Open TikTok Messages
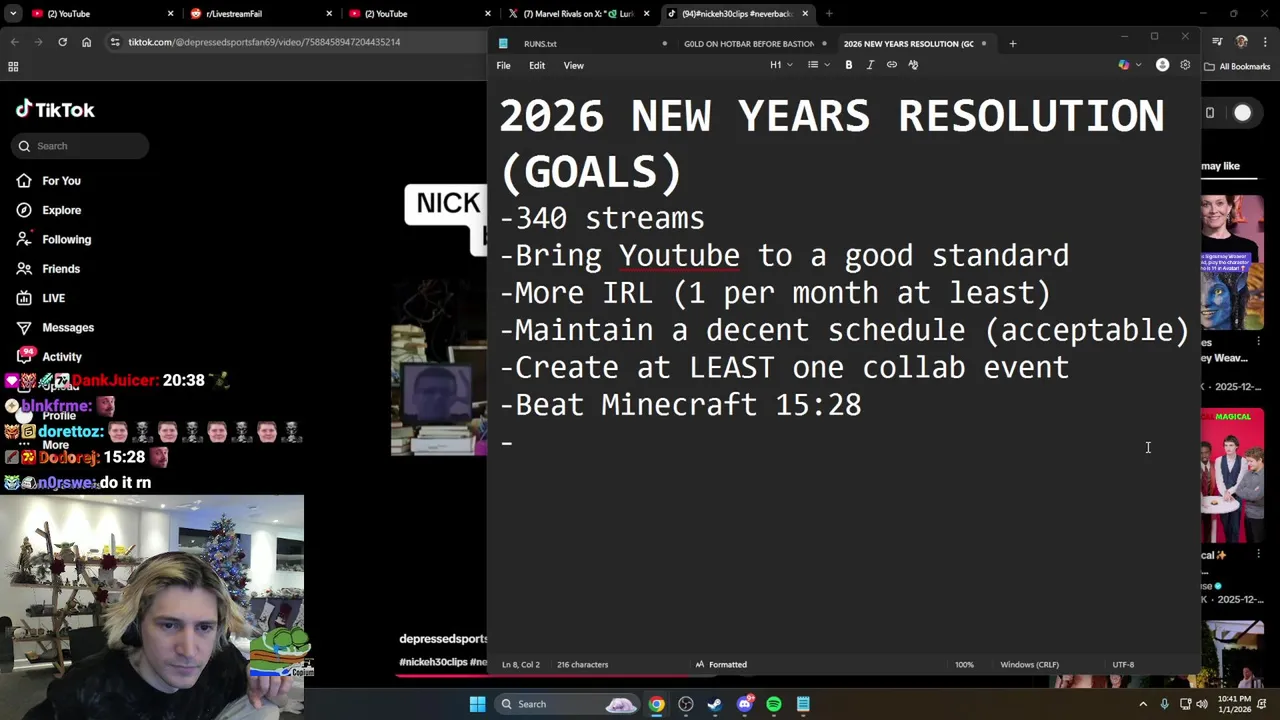 coord(55,328)
